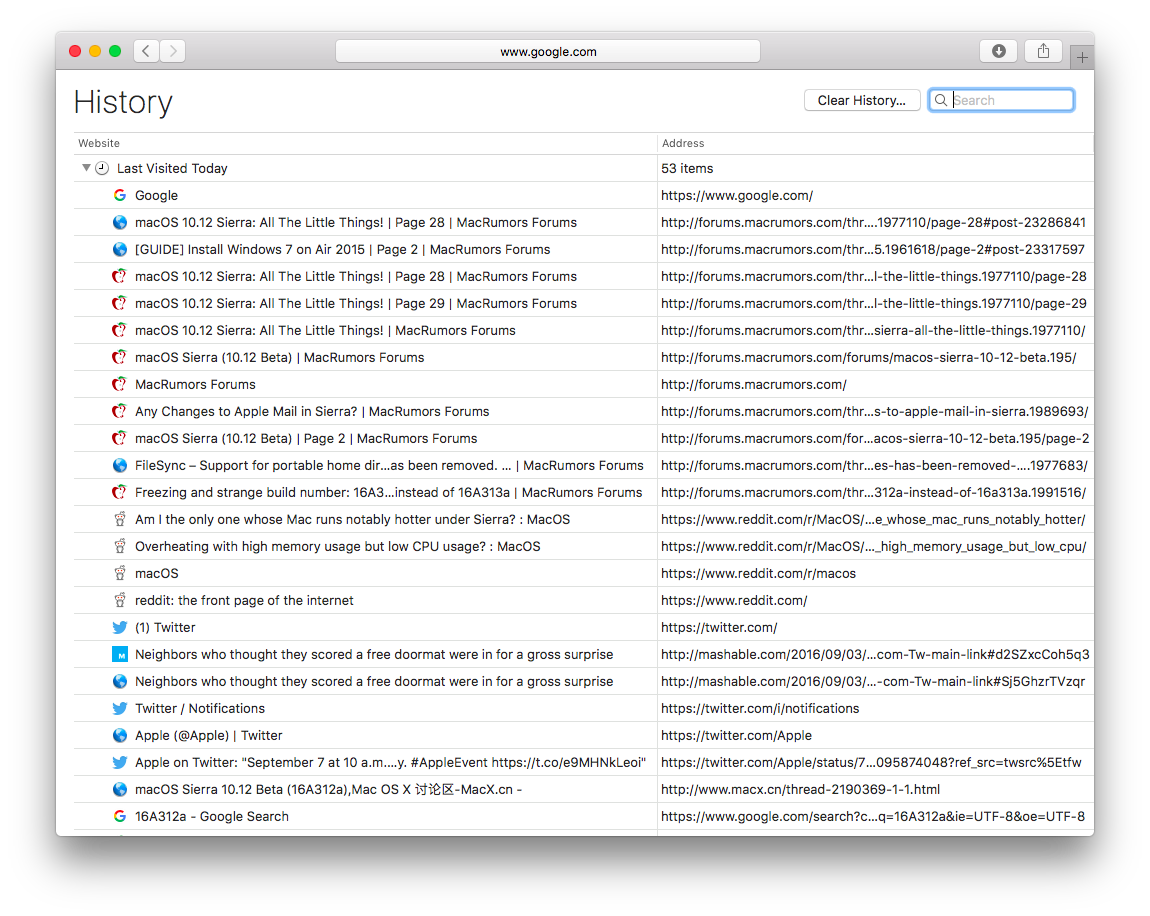Select 'FileSync – Support for portable home' entry

pyautogui.click(x=583, y=465)
